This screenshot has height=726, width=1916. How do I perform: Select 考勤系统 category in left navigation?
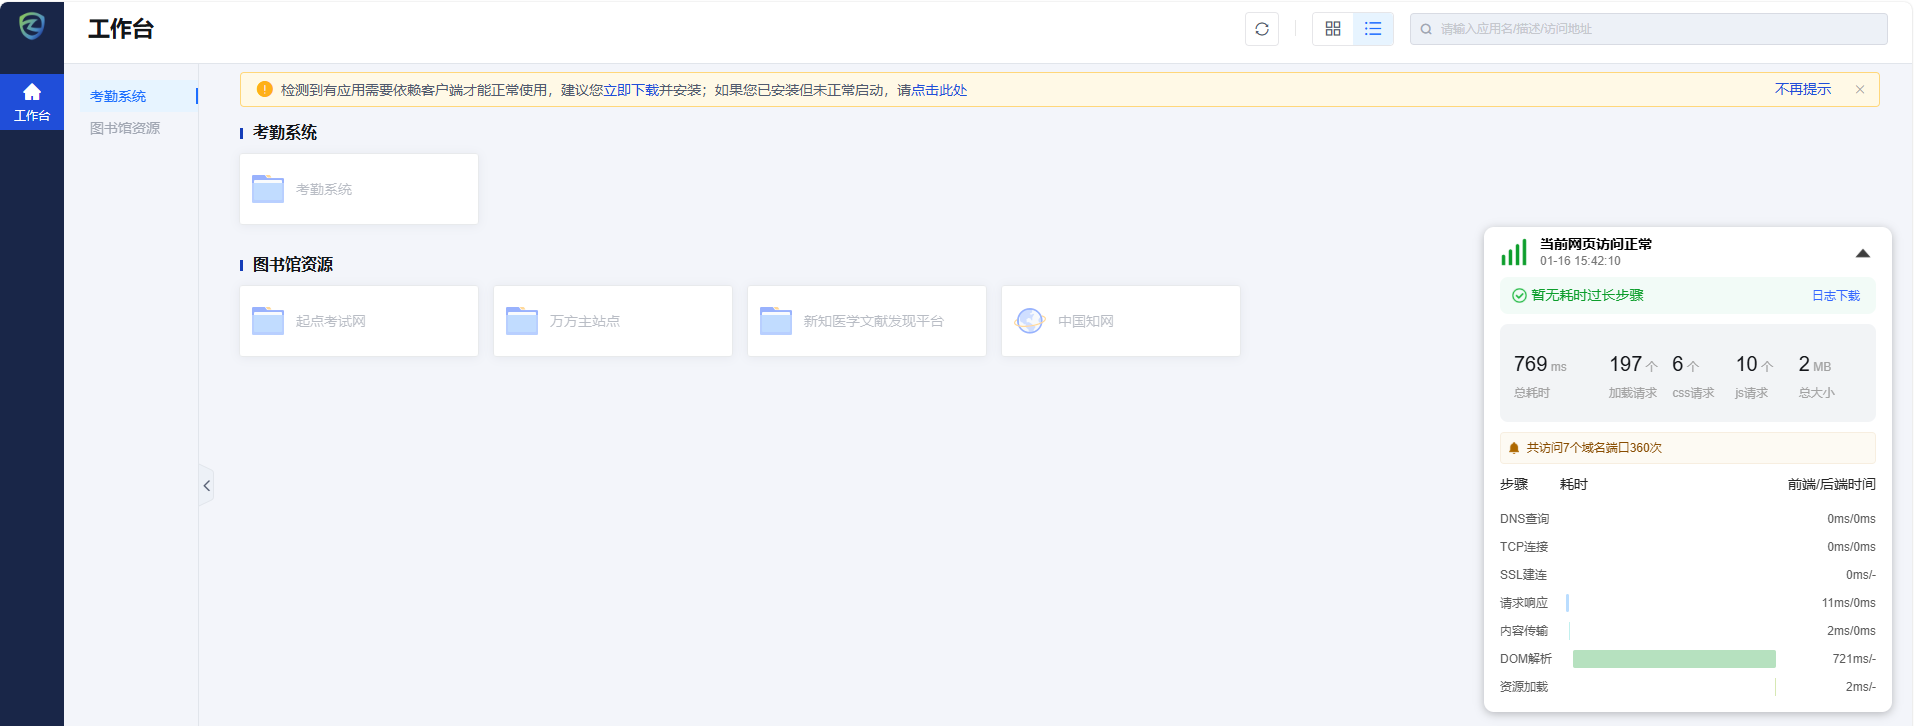pos(118,96)
